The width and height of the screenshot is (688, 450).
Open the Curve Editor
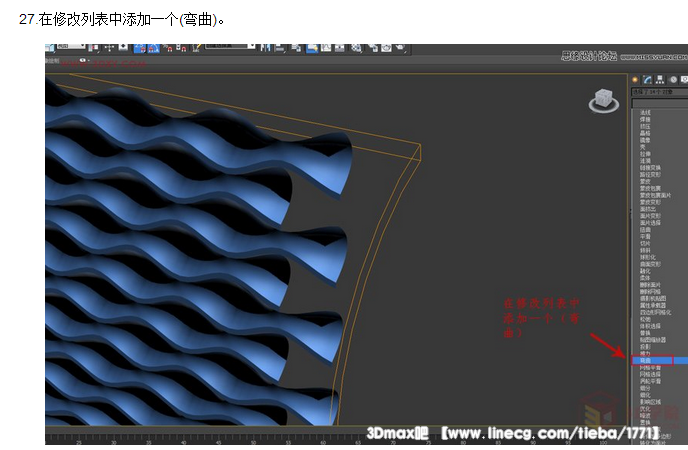pyautogui.click(x=326, y=47)
